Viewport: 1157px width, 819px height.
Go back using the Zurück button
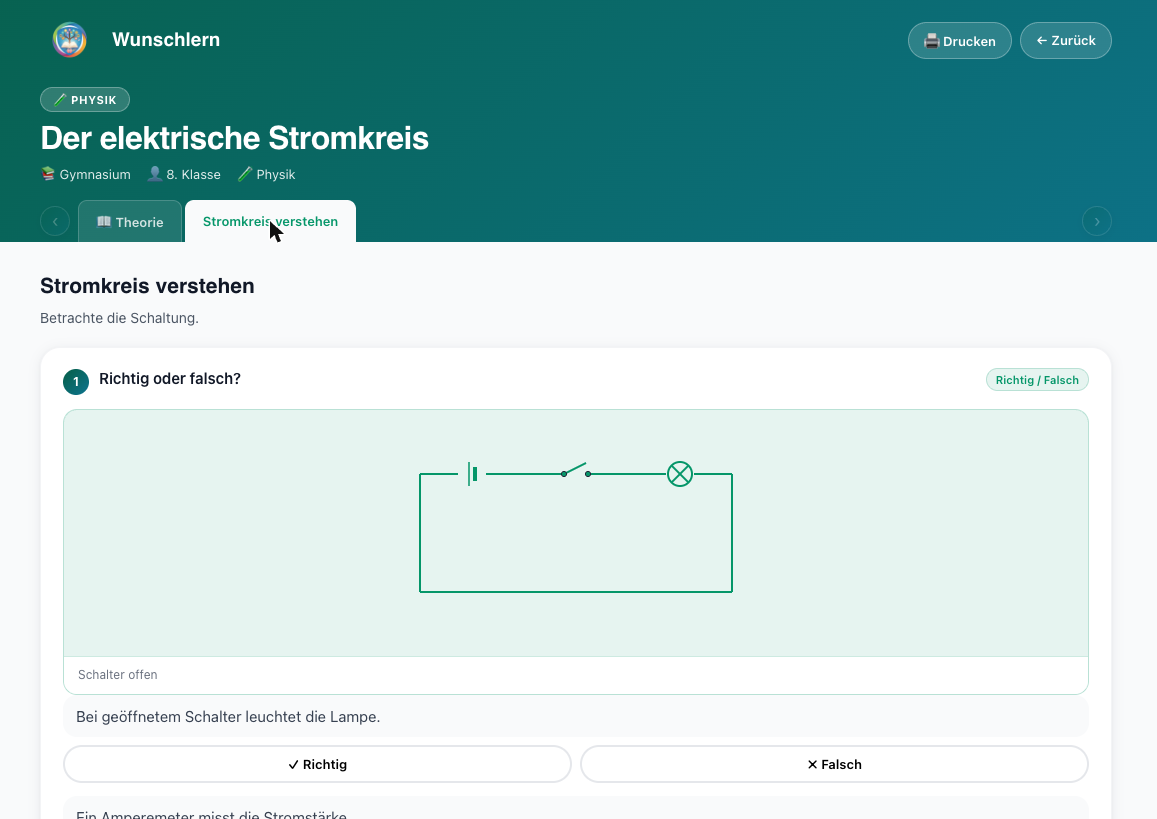[x=1066, y=41]
